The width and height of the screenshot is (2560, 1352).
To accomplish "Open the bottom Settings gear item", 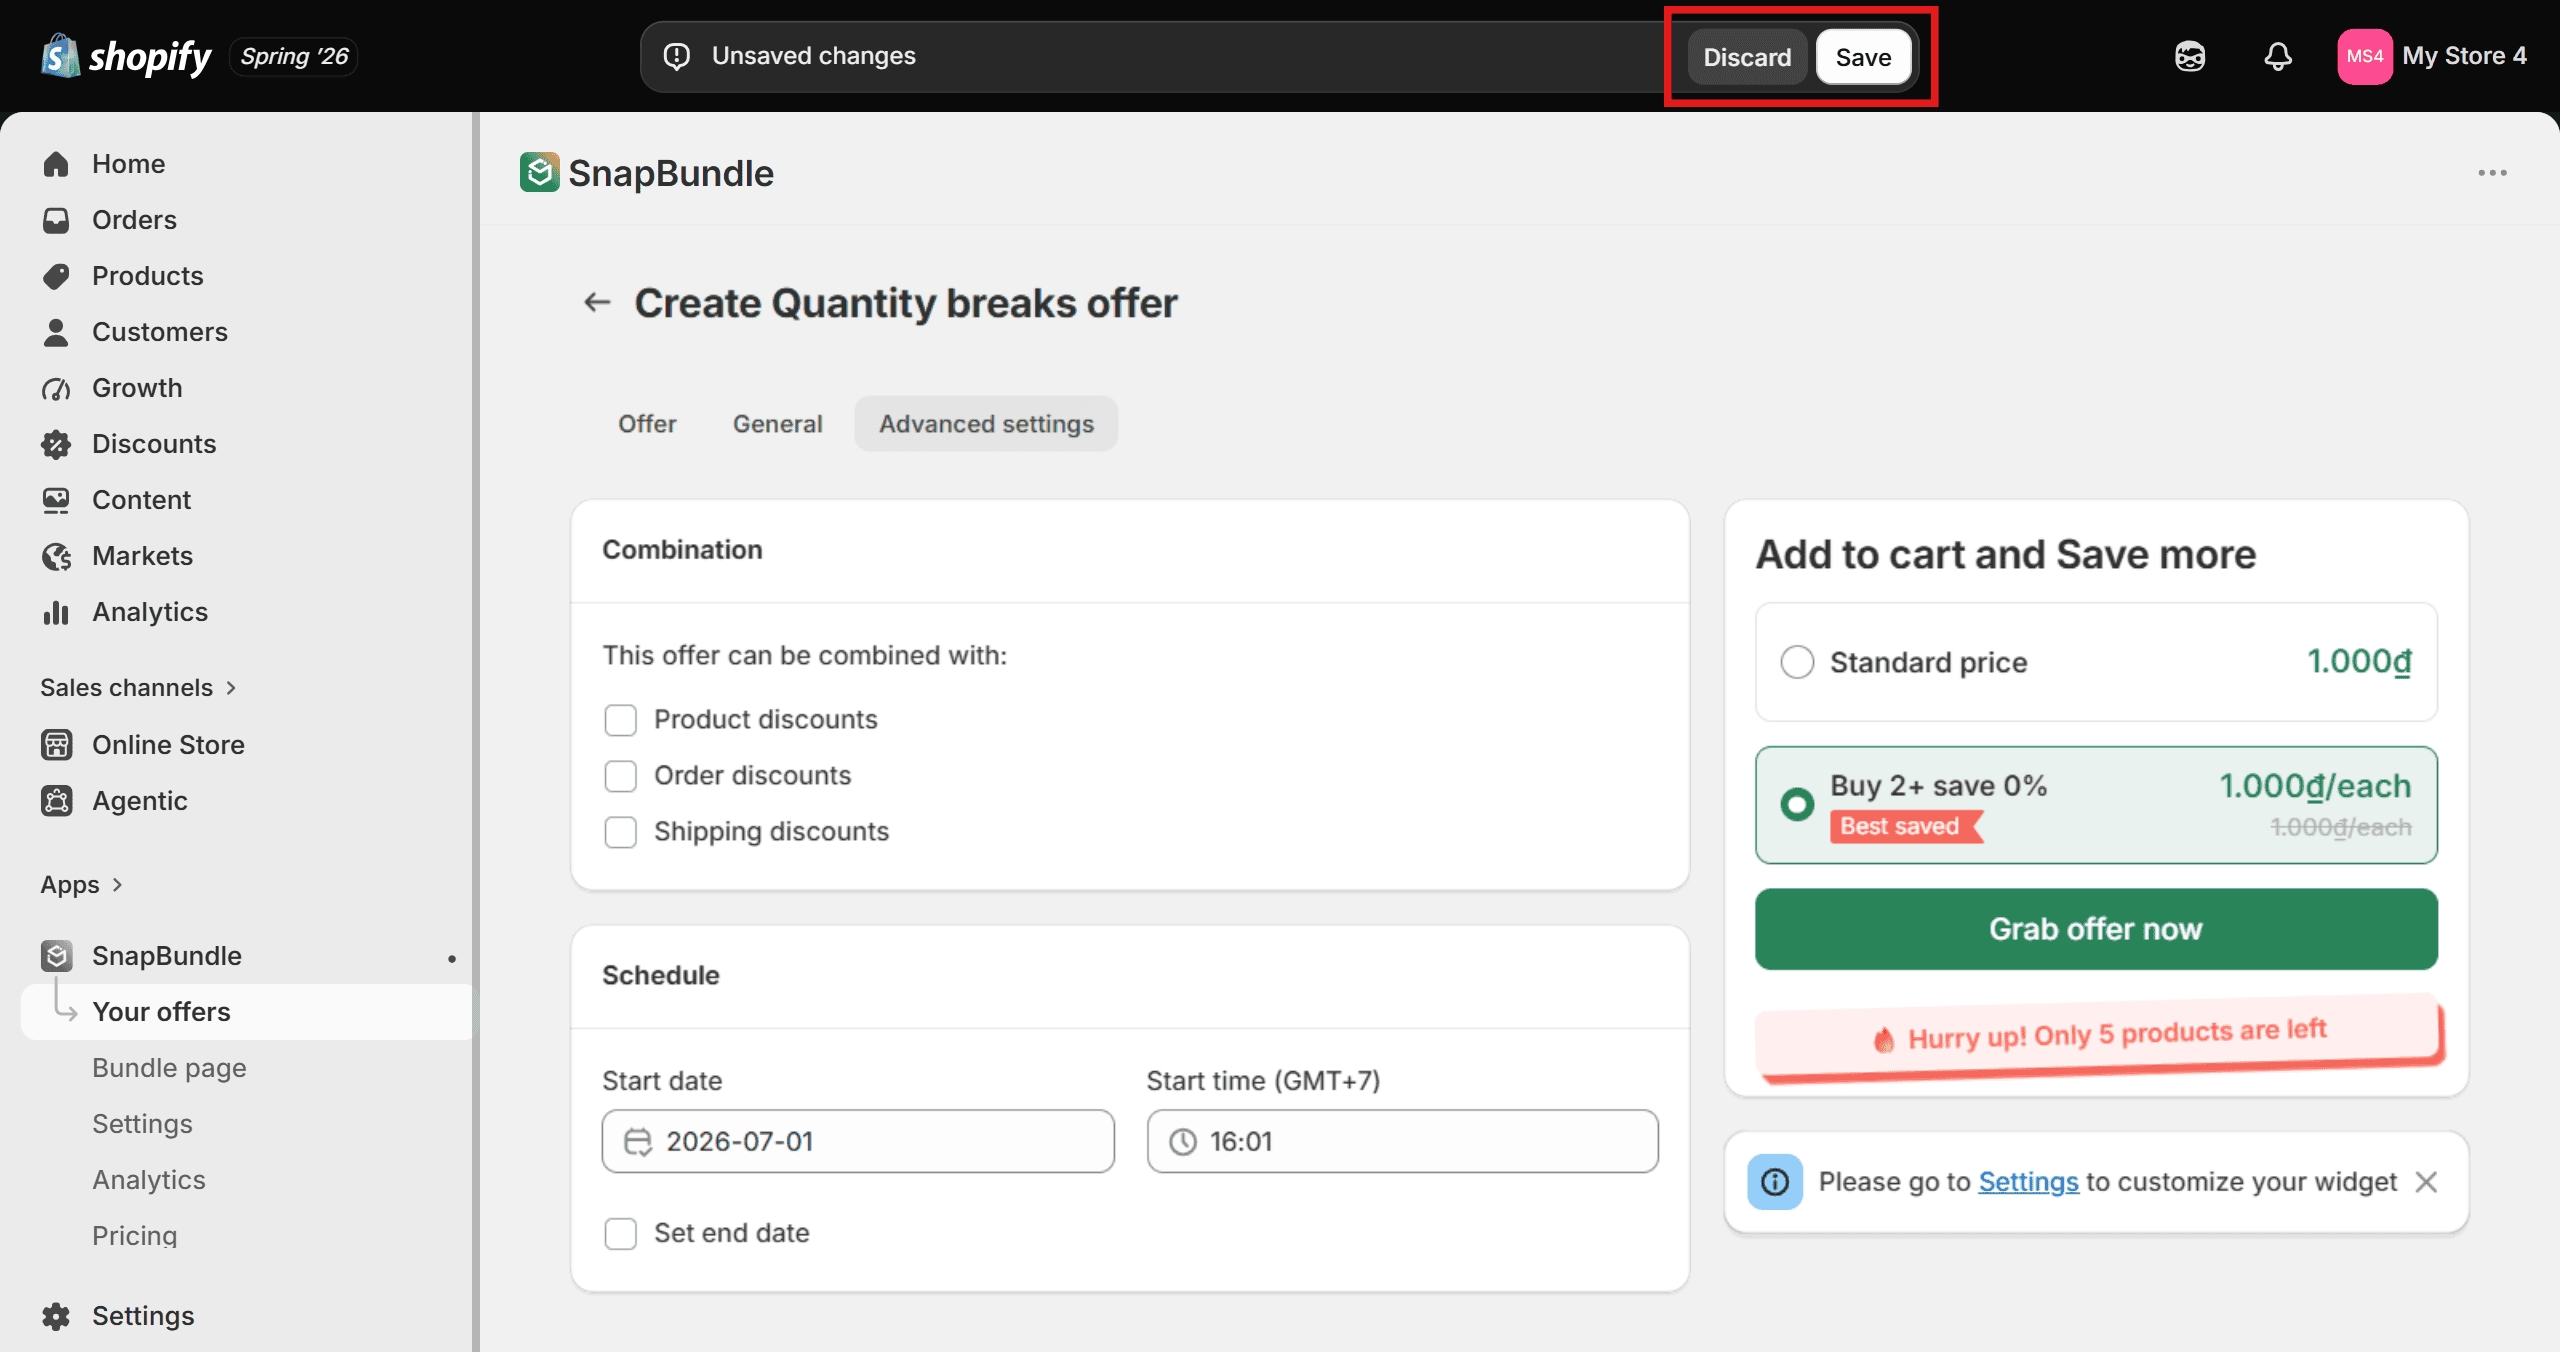I will [x=143, y=1316].
